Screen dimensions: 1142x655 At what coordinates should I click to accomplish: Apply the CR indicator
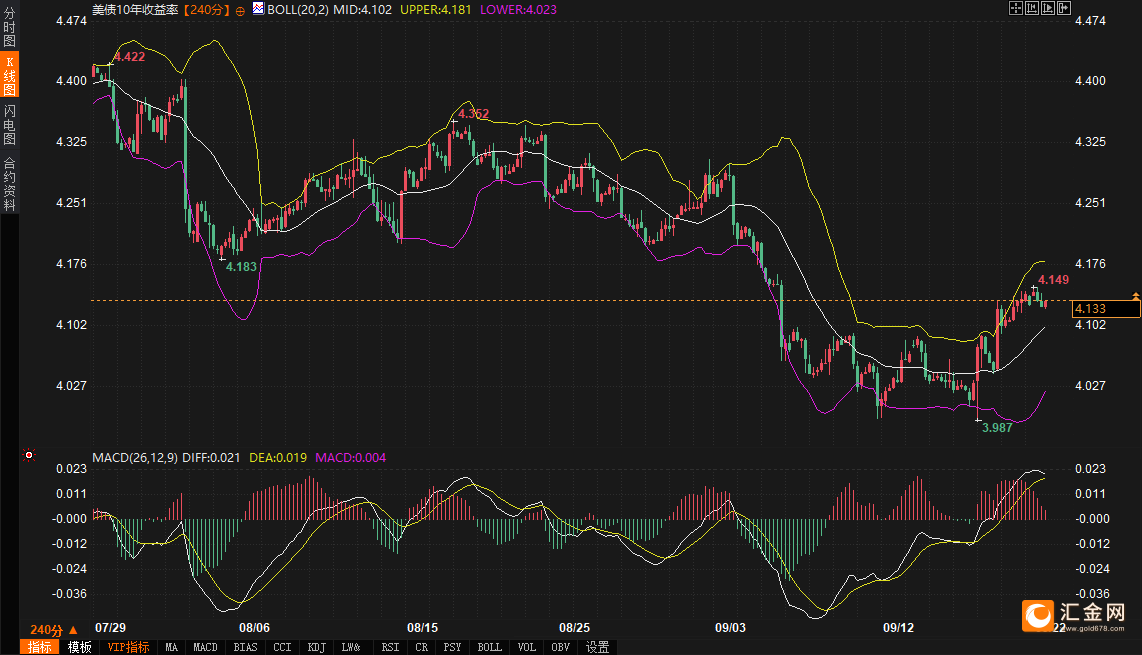tap(422, 647)
